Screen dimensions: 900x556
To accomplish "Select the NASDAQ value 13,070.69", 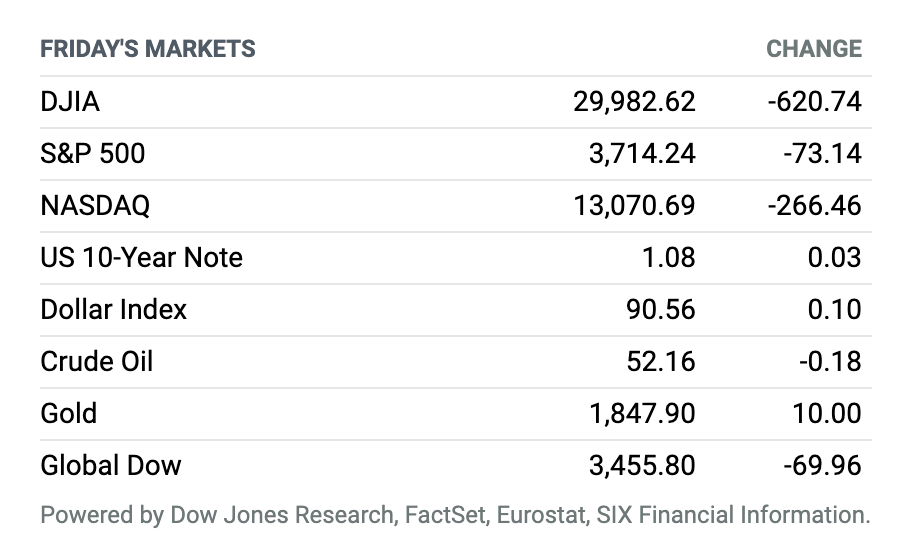I will [x=634, y=205].
